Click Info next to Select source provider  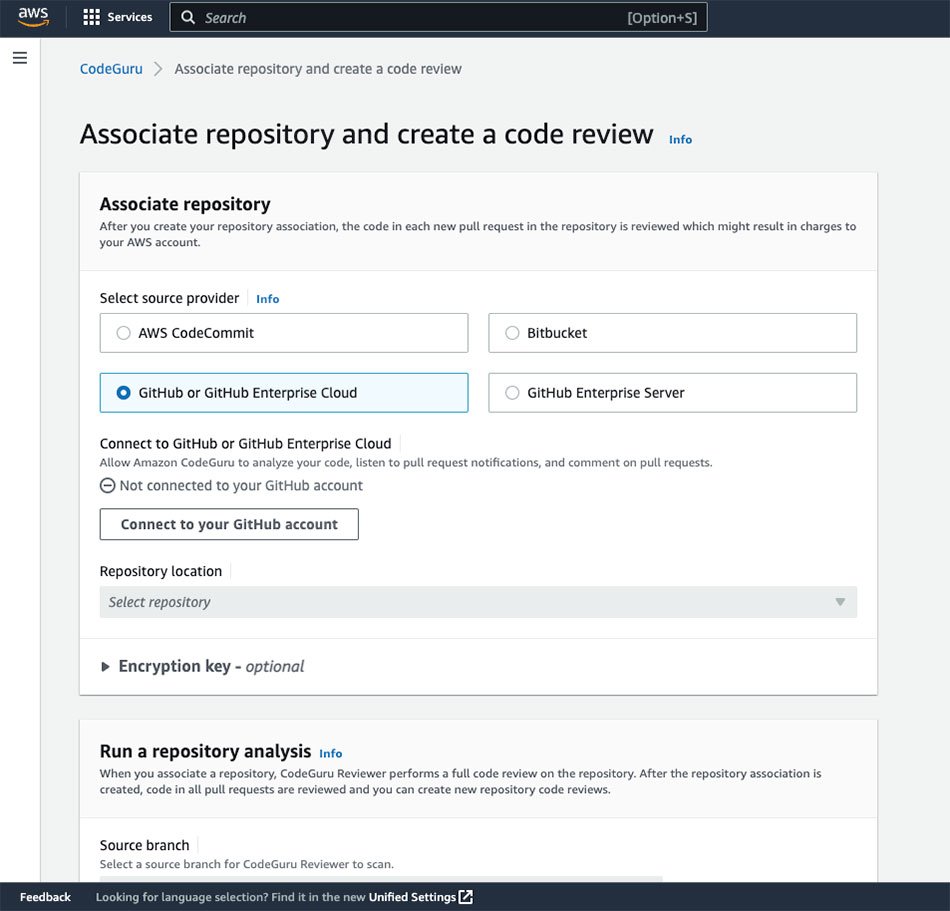(x=267, y=299)
